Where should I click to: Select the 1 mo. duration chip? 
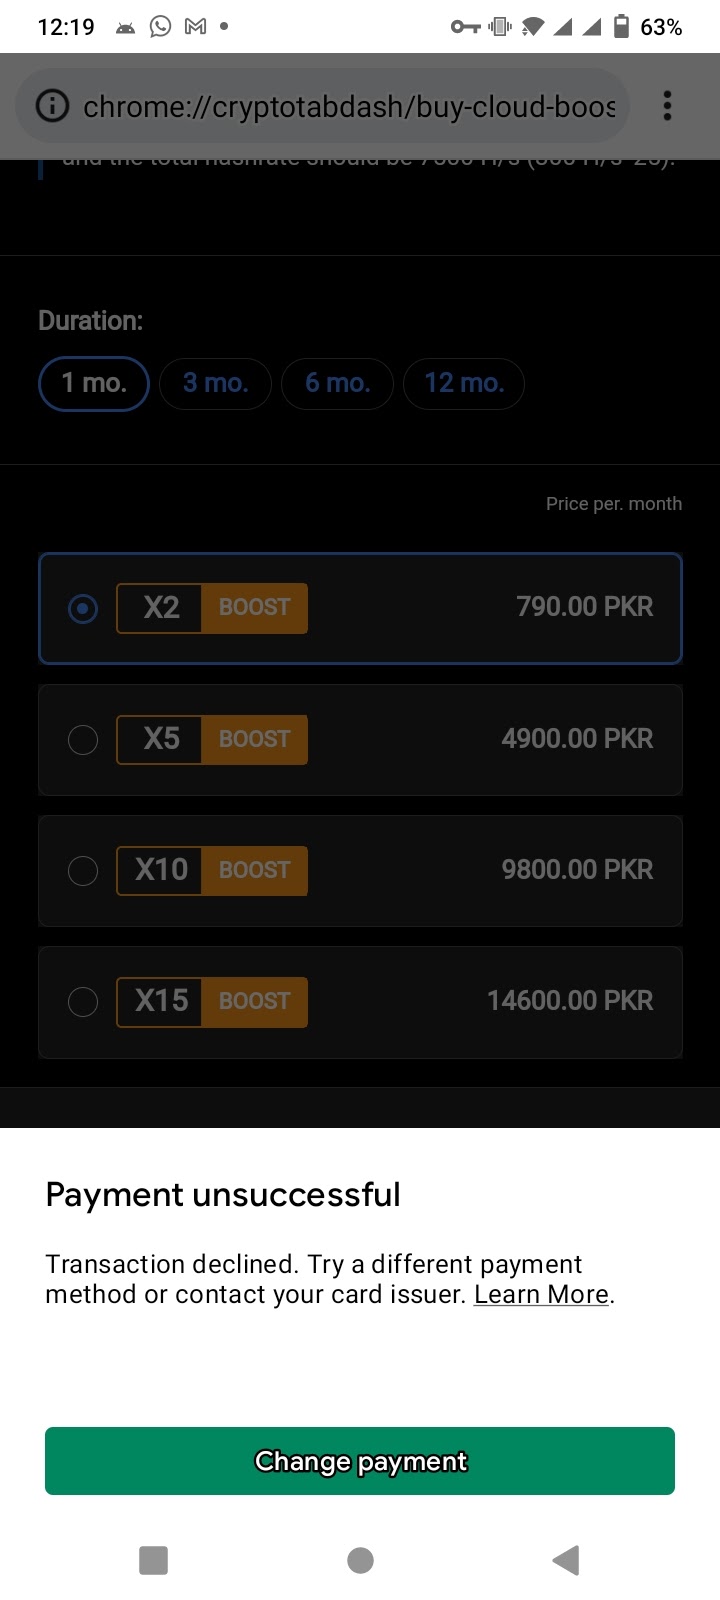[93, 383]
